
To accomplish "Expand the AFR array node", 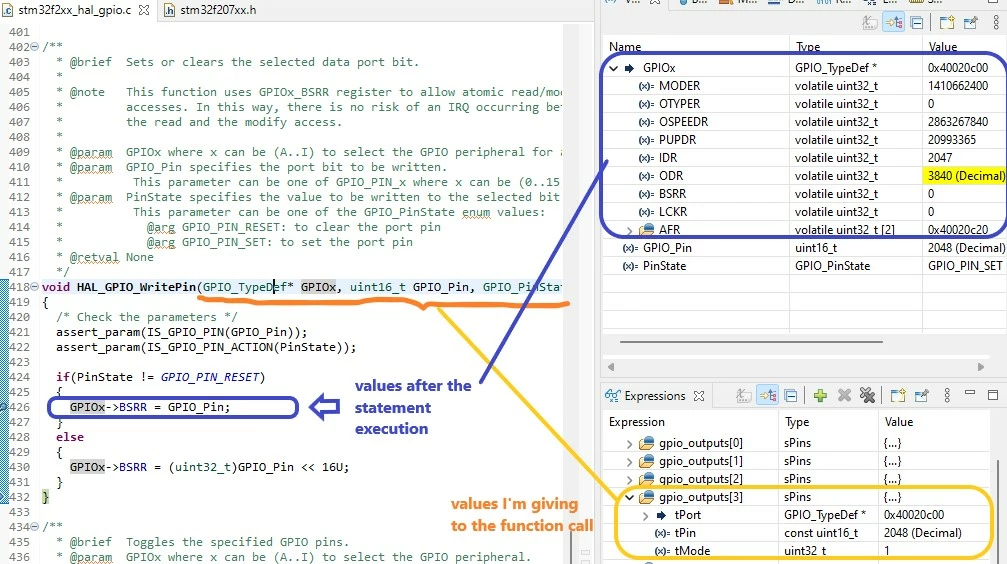I will pyautogui.click(x=630, y=230).
